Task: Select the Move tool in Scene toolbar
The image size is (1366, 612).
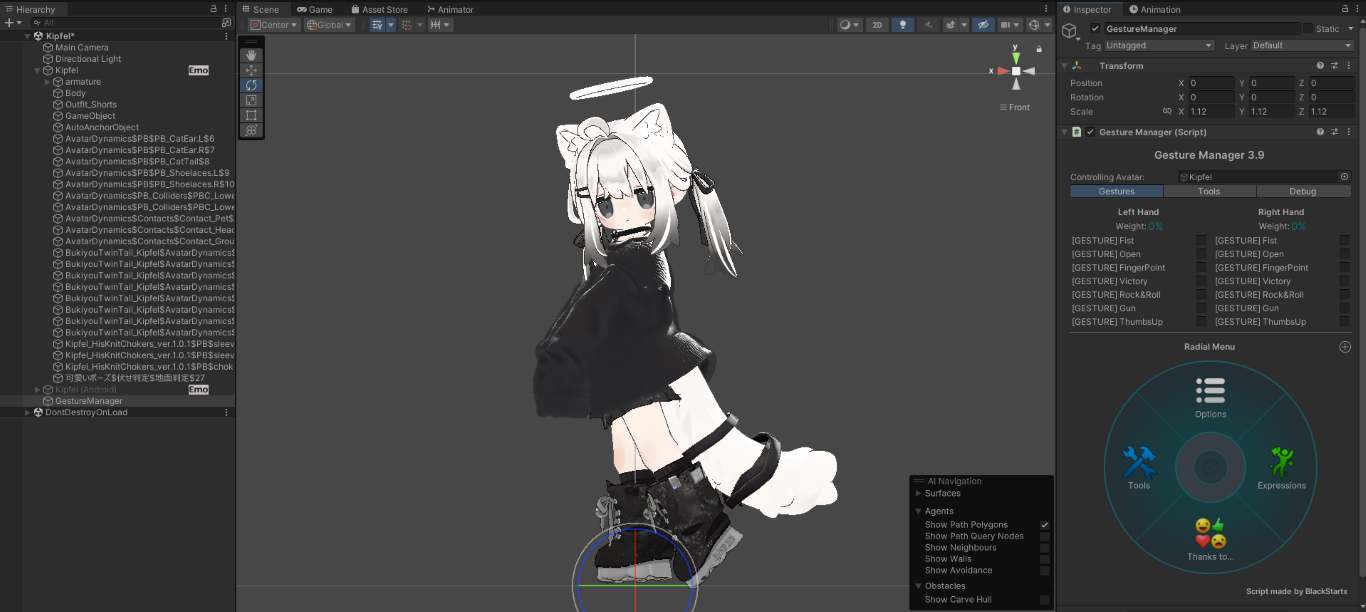Action: coord(251,70)
